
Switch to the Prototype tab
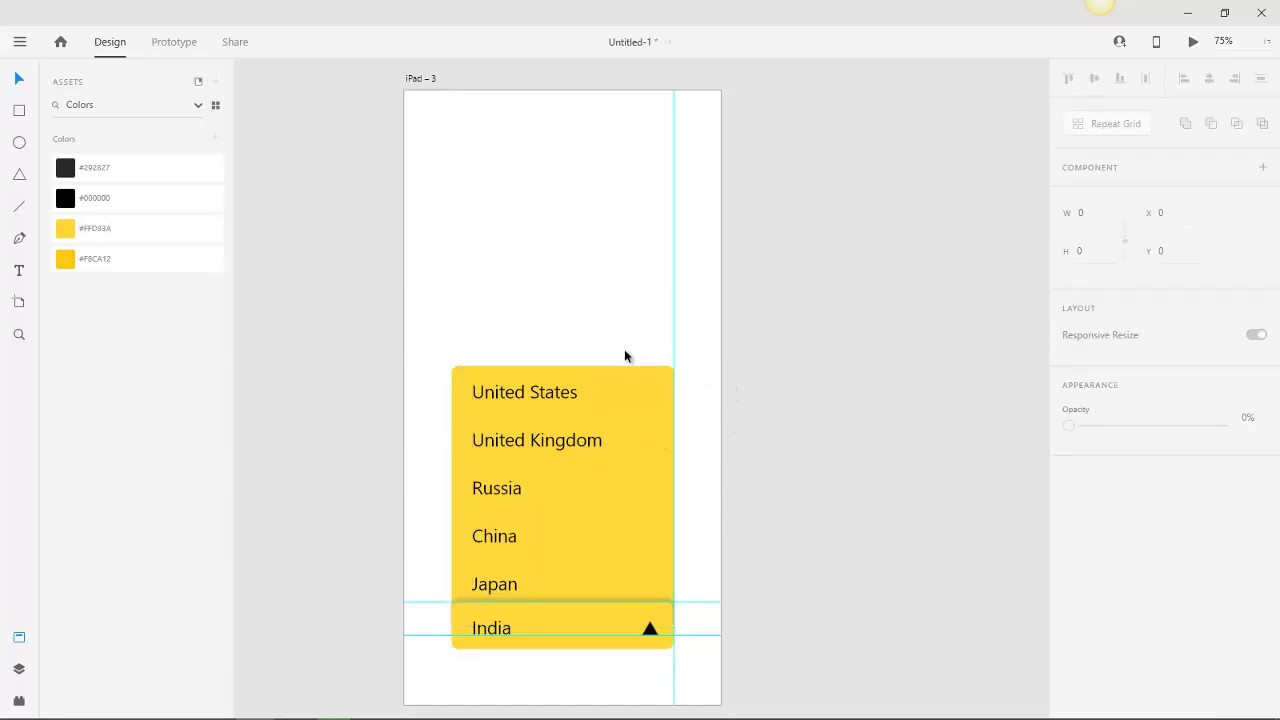point(174,42)
